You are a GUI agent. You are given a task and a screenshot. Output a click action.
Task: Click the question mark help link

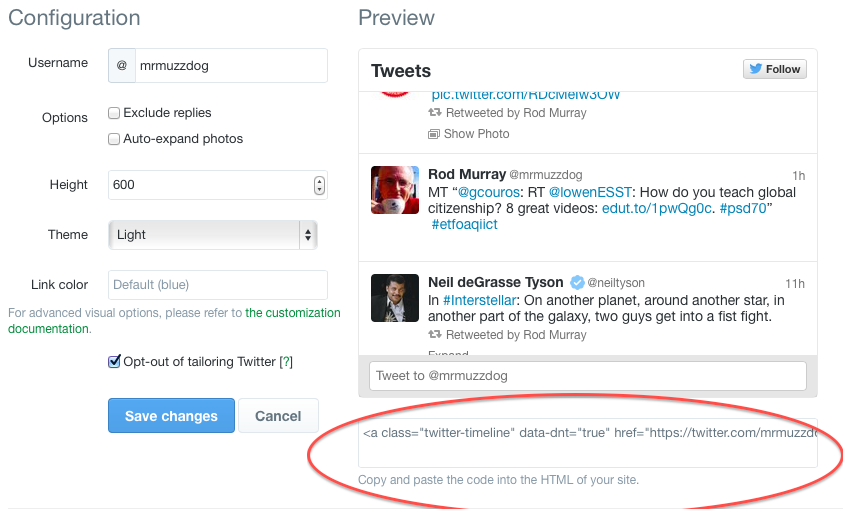(286, 362)
